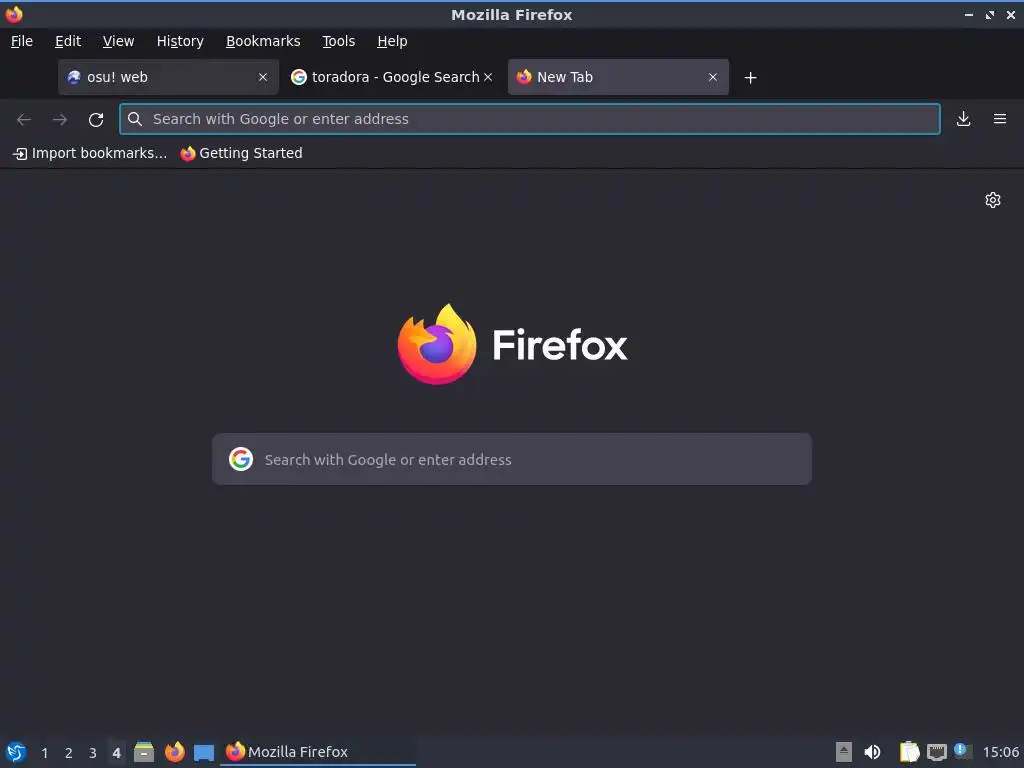Click Import bookmarks... in bookmarks toolbar
The height and width of the screenshot is (768, 1024).
(90, 153)
